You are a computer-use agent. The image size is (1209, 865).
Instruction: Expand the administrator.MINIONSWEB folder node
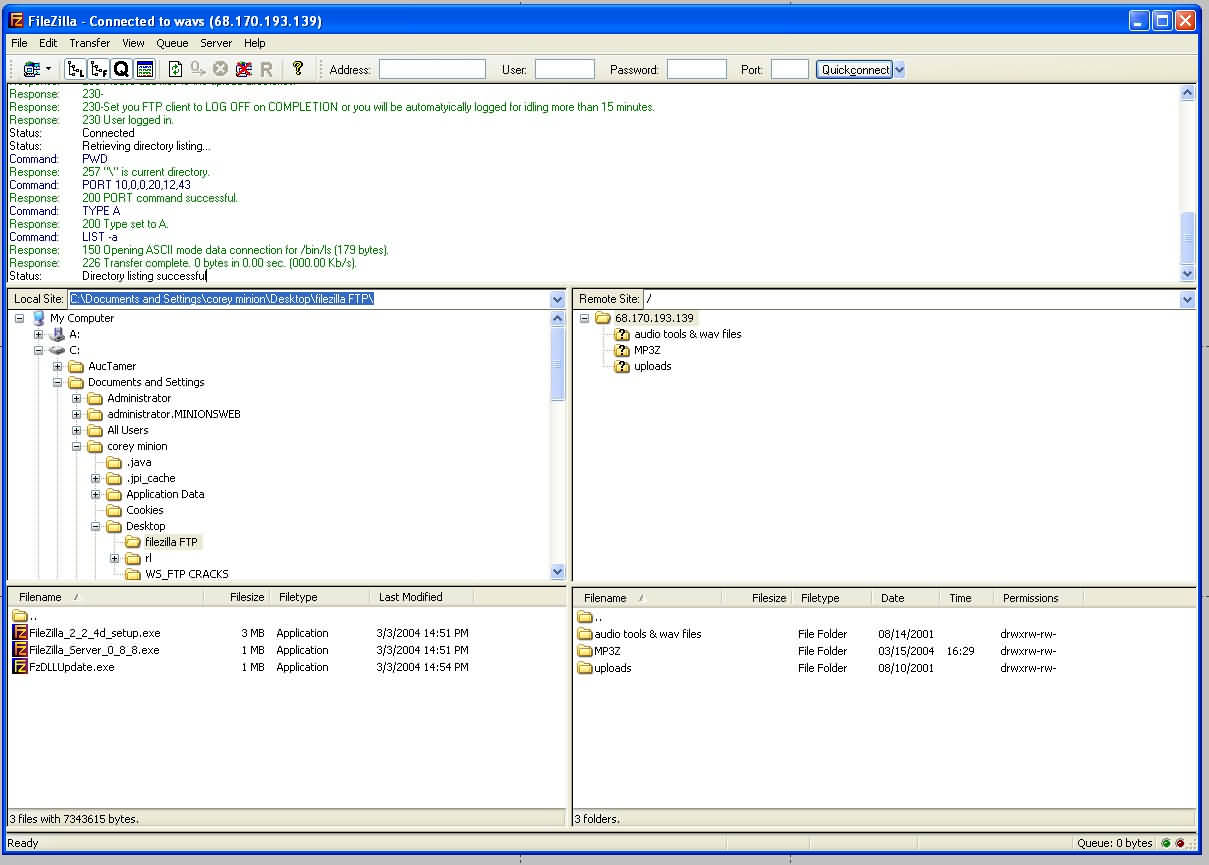pyautogui.click(x=76, y=414)
